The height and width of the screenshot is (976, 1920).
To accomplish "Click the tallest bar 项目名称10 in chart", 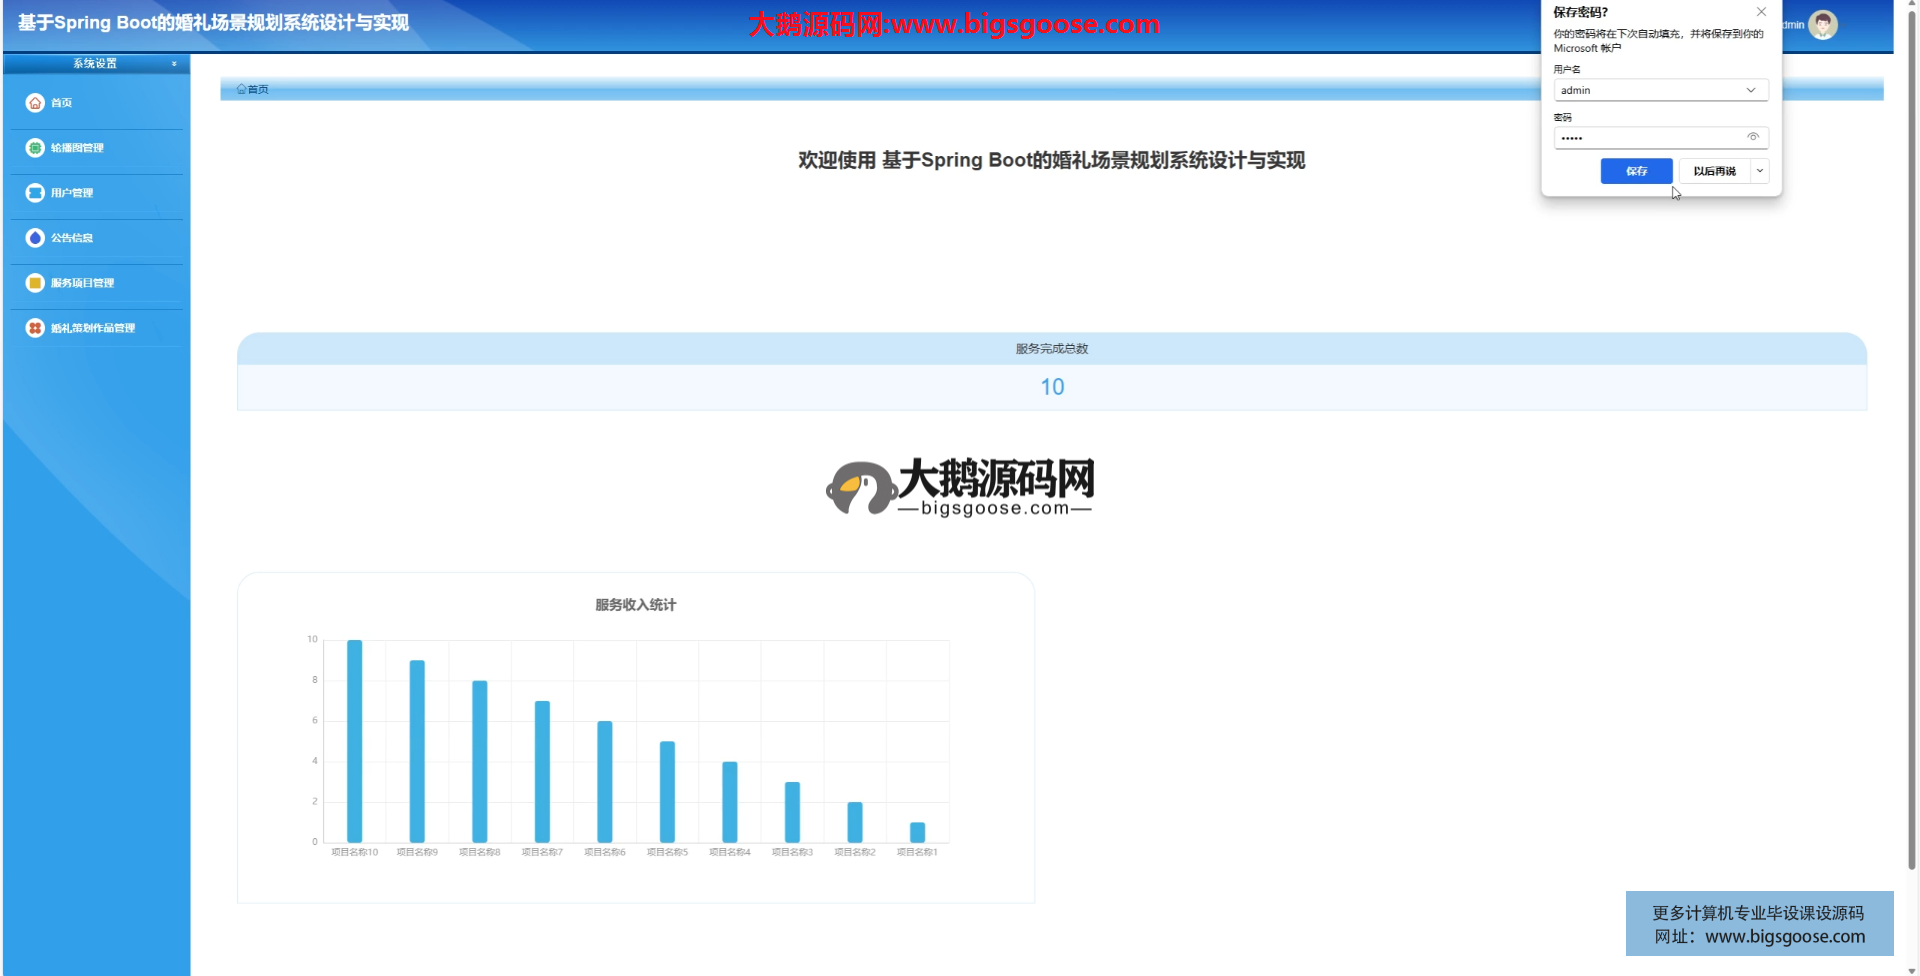I will click(354, 740).
